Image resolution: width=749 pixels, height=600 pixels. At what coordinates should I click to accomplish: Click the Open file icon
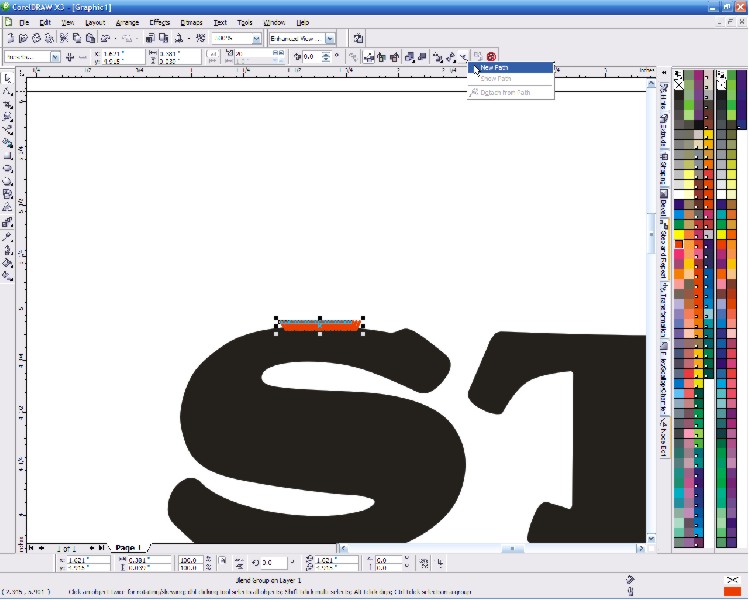23,38
